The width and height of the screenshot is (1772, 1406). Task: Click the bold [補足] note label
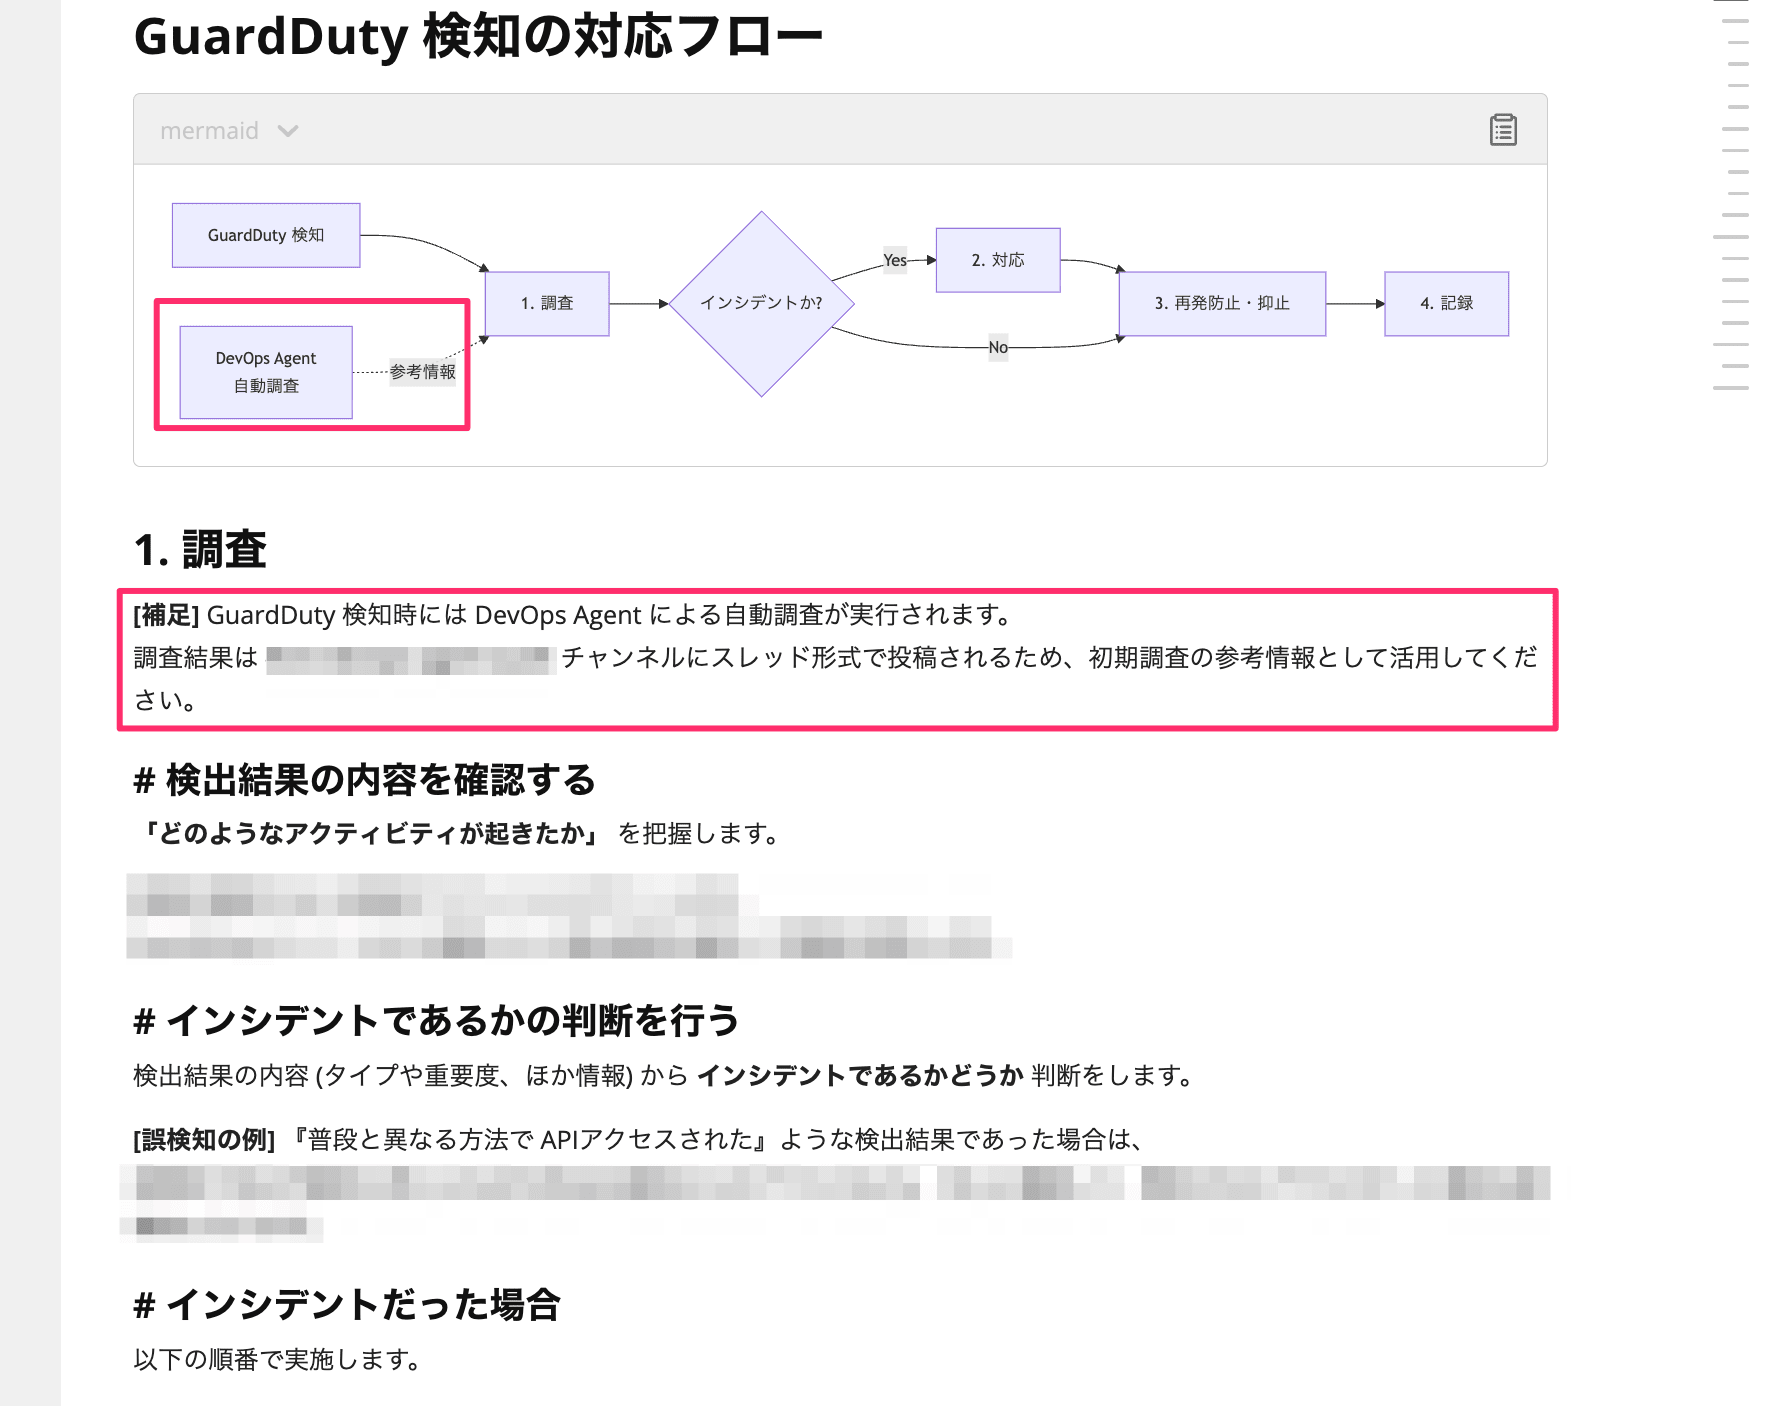click(166, 615)
